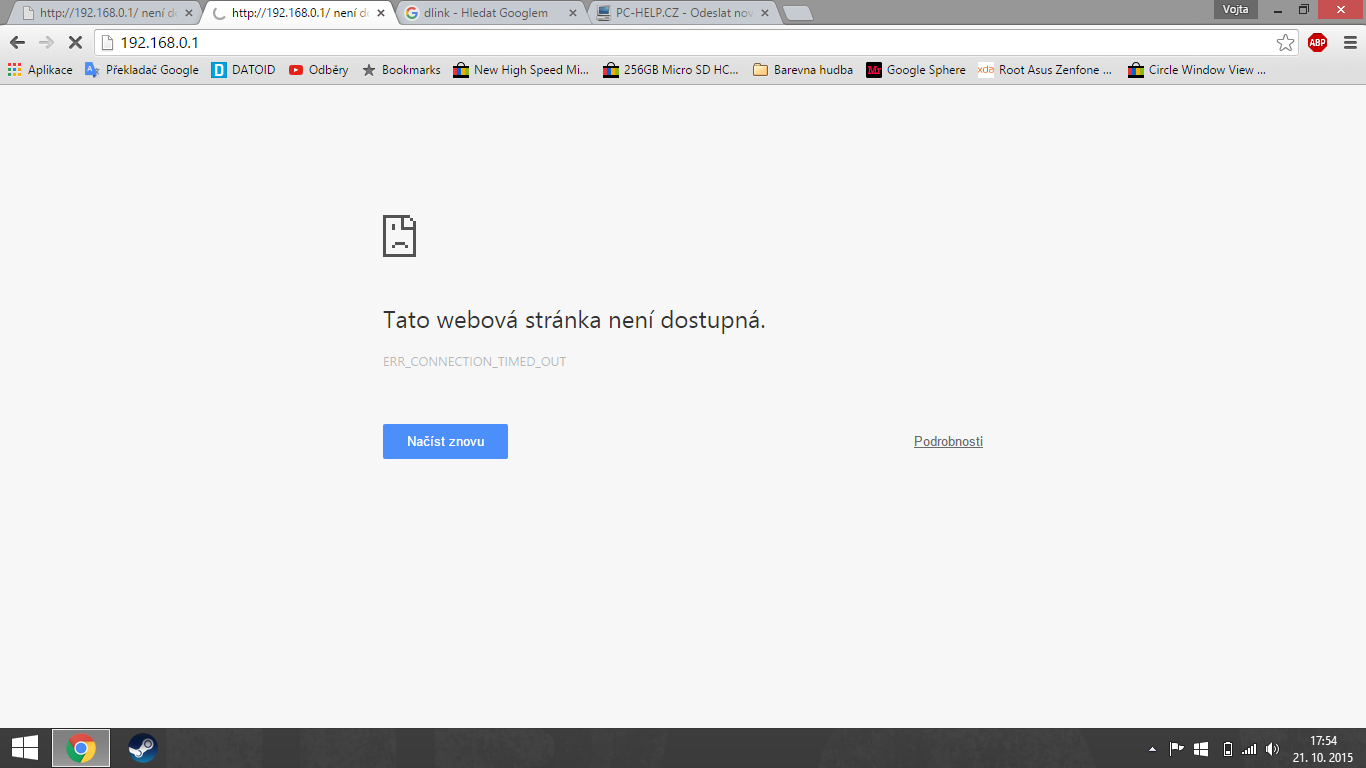Open the Odběry YouTube bookmark

318,70
